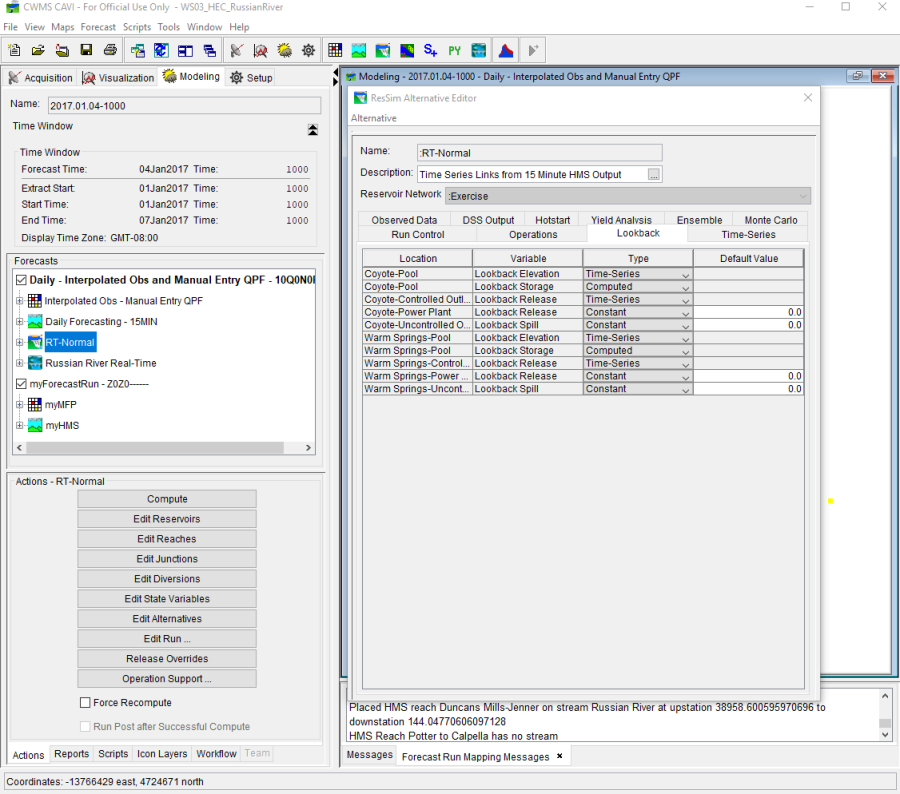
Task: Click the left panel collapse arrow
Action: point(335,73)
